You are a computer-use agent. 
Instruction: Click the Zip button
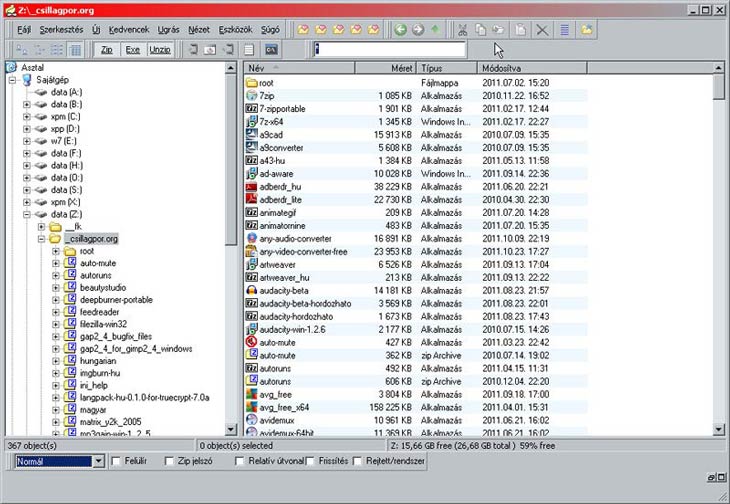(107, 49)
